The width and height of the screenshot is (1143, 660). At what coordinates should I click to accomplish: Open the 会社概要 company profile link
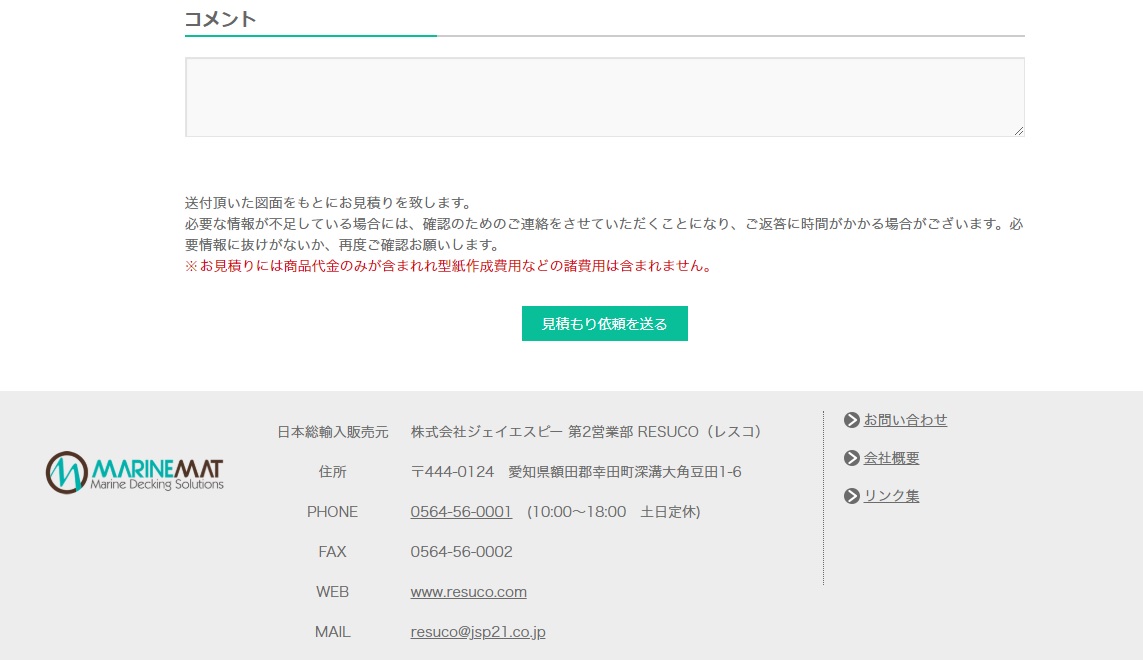(x=891, y=458)
